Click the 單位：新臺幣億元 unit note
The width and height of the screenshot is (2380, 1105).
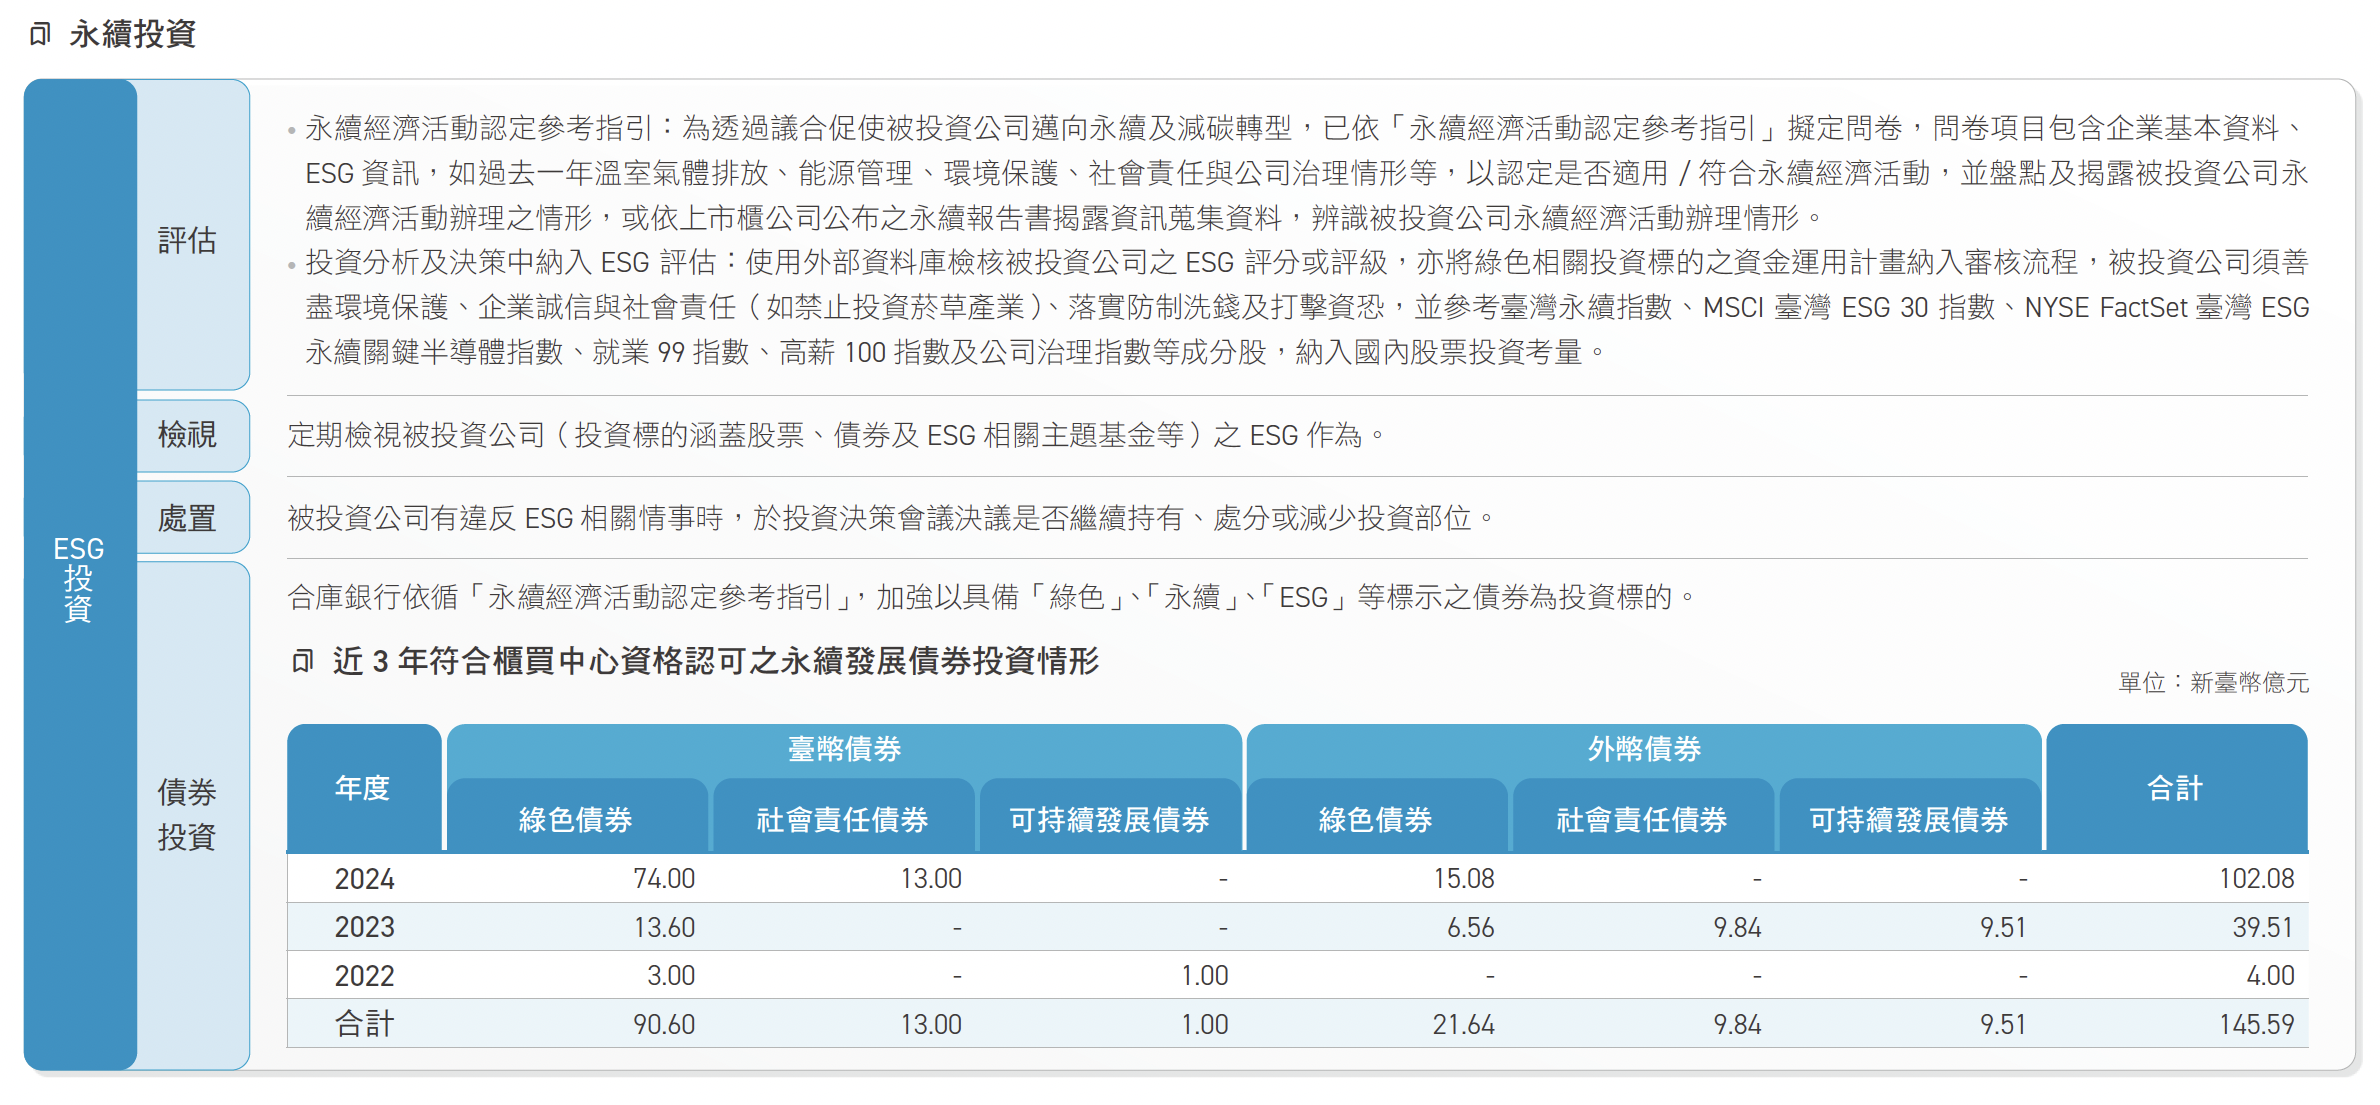[2213, 683]
